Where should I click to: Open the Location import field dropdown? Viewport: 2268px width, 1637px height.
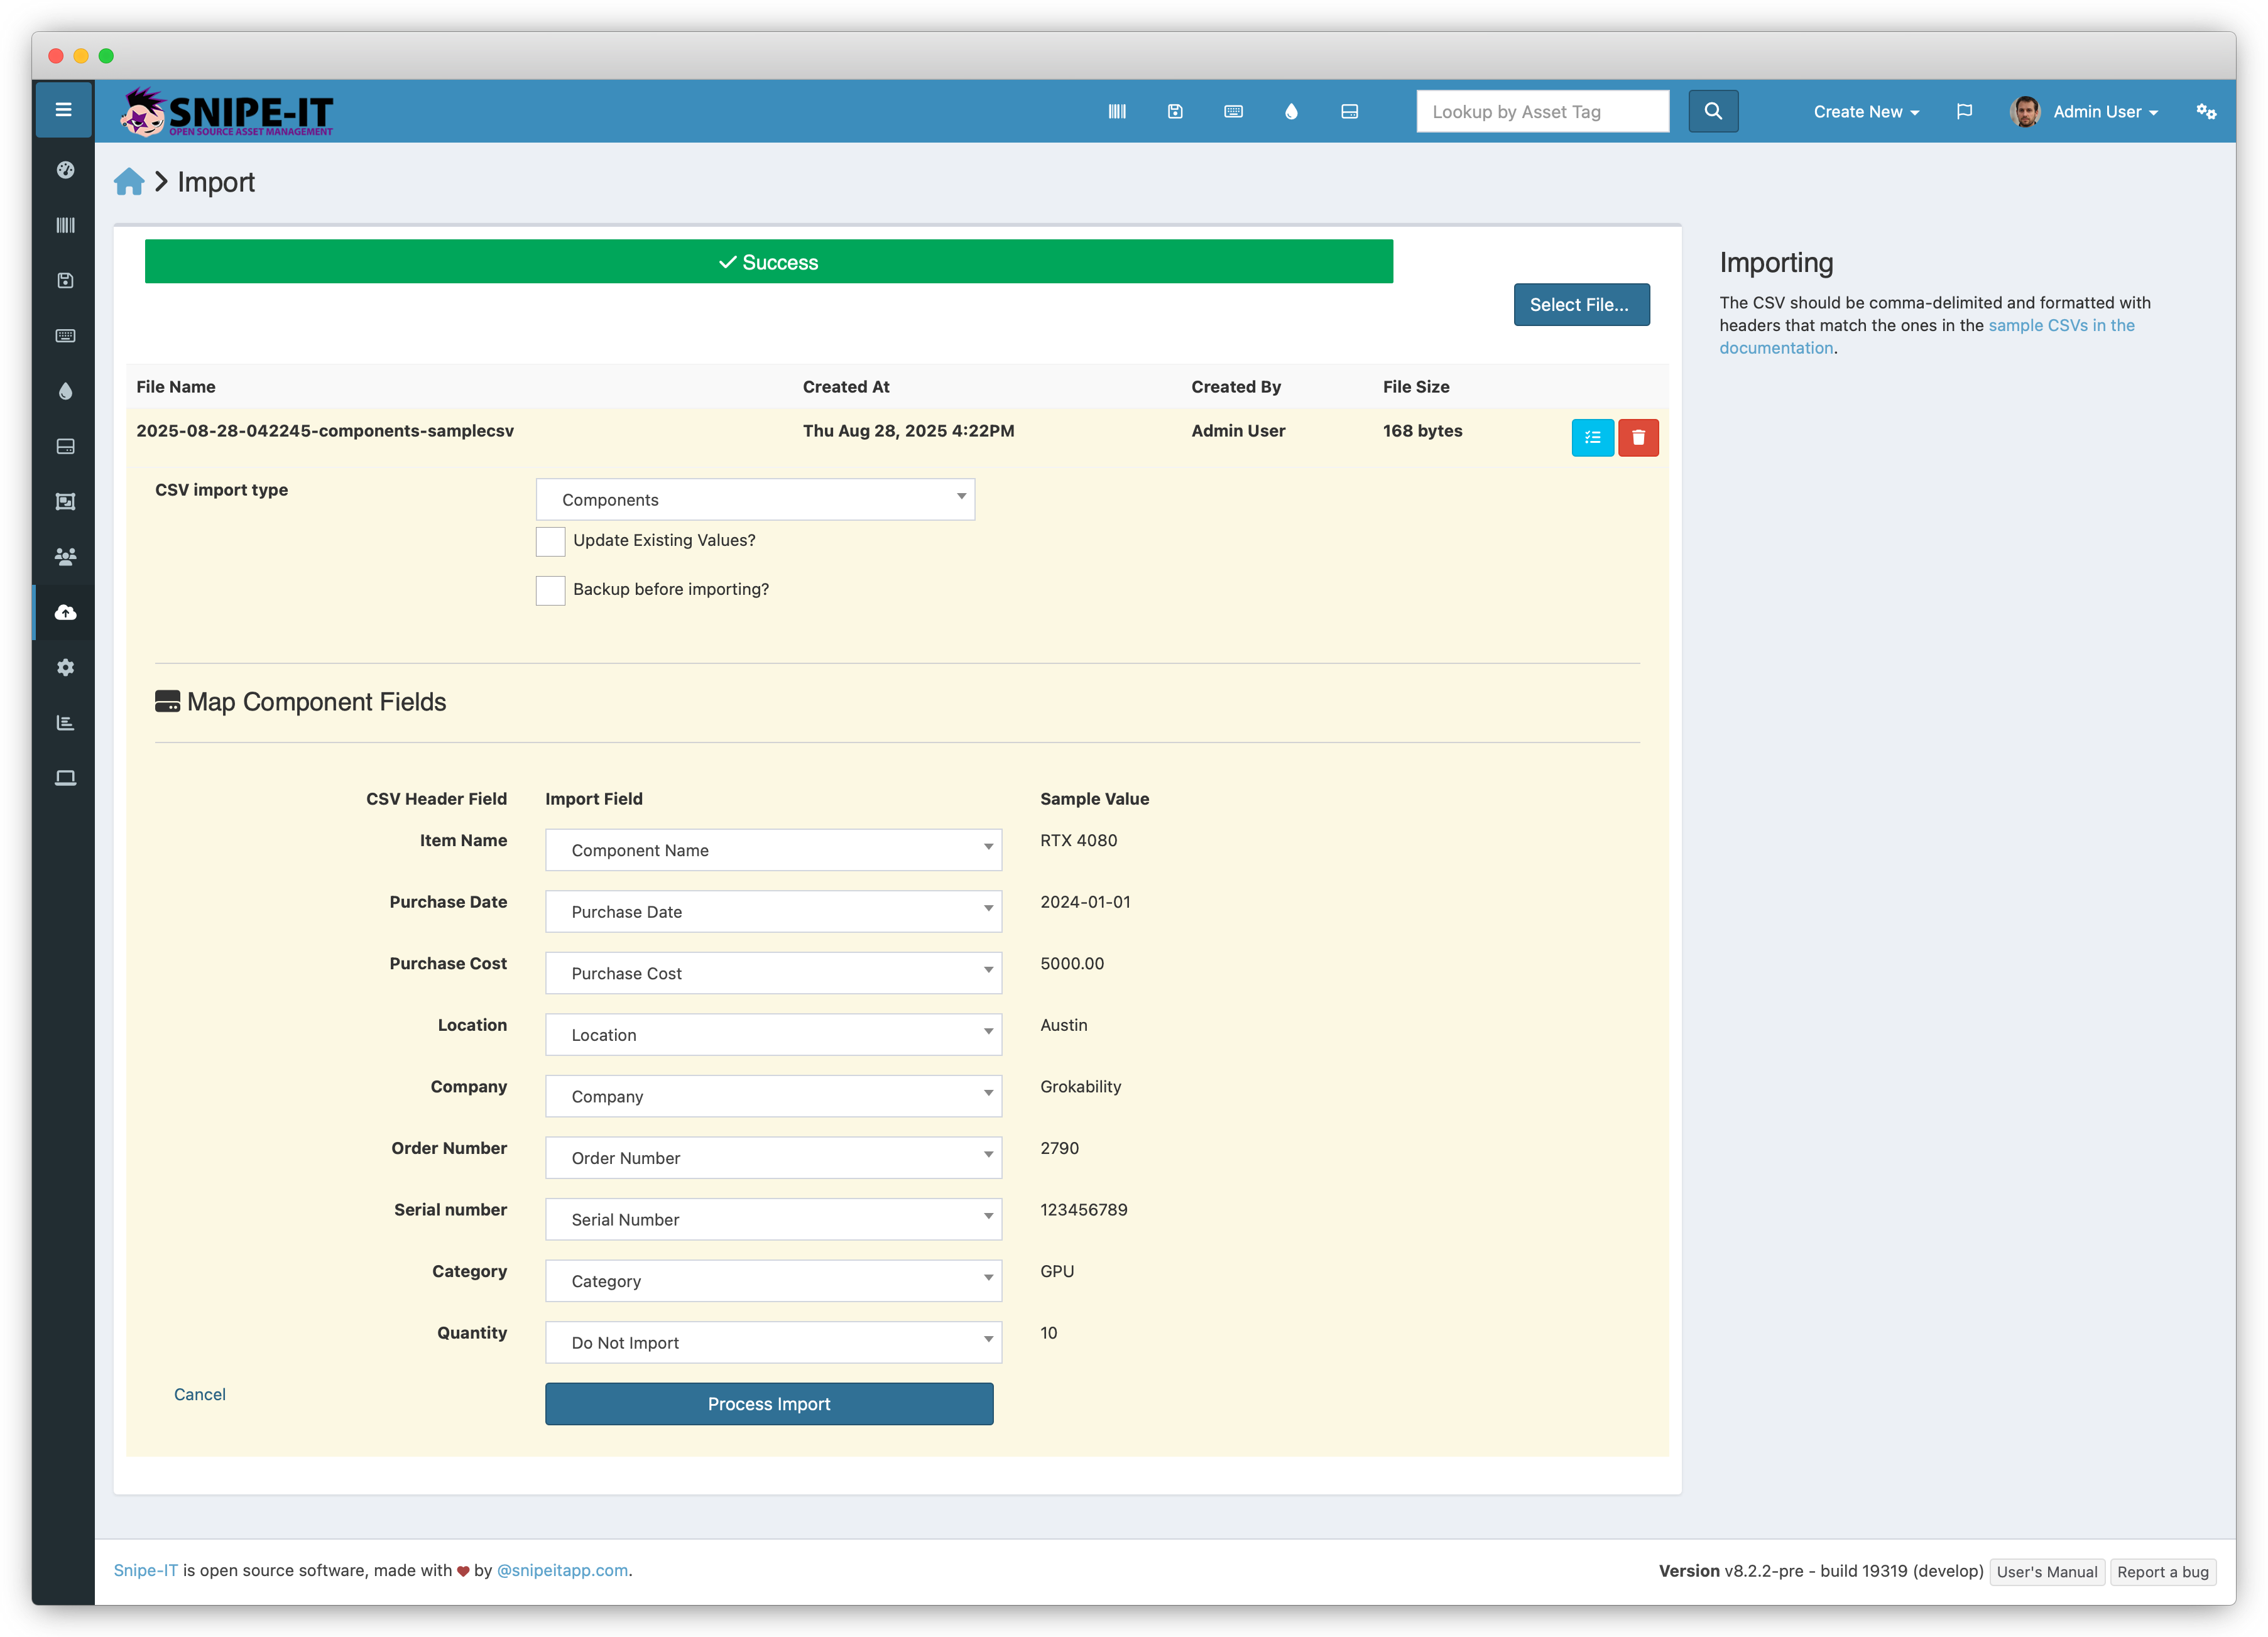coord(773,1034)
